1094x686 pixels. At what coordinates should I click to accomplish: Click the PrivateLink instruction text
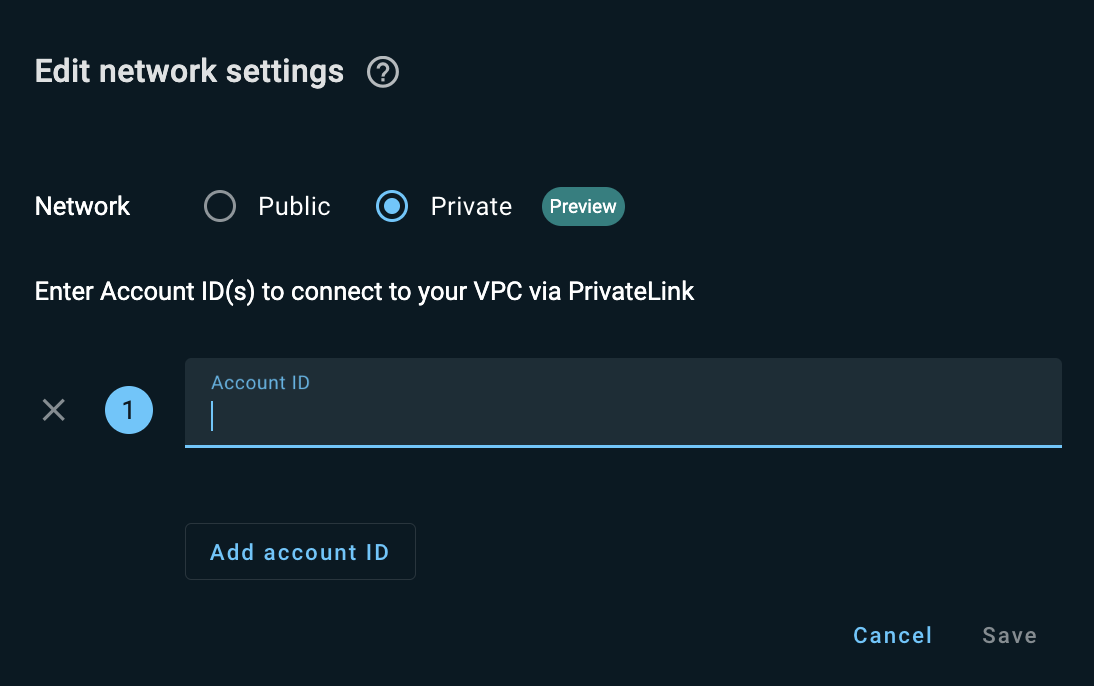click(x=364, y=292)
